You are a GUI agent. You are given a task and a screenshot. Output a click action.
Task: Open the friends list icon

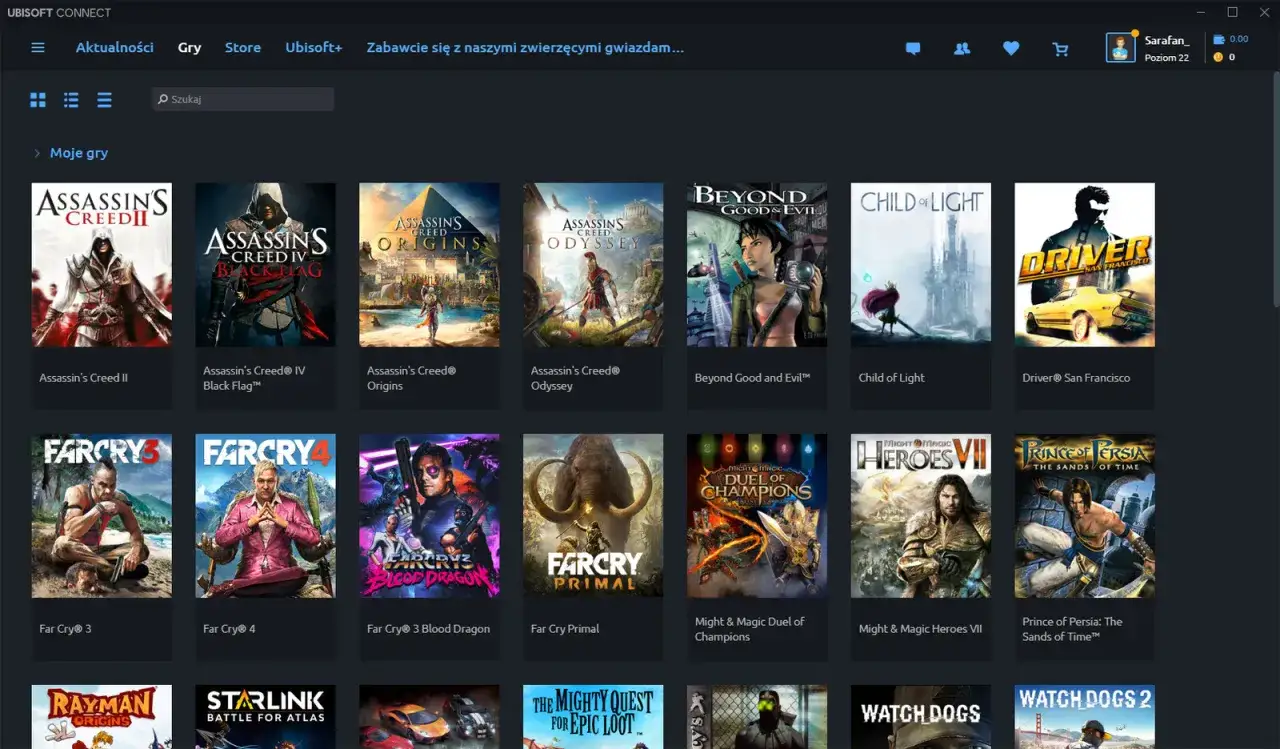coord(962,48)
